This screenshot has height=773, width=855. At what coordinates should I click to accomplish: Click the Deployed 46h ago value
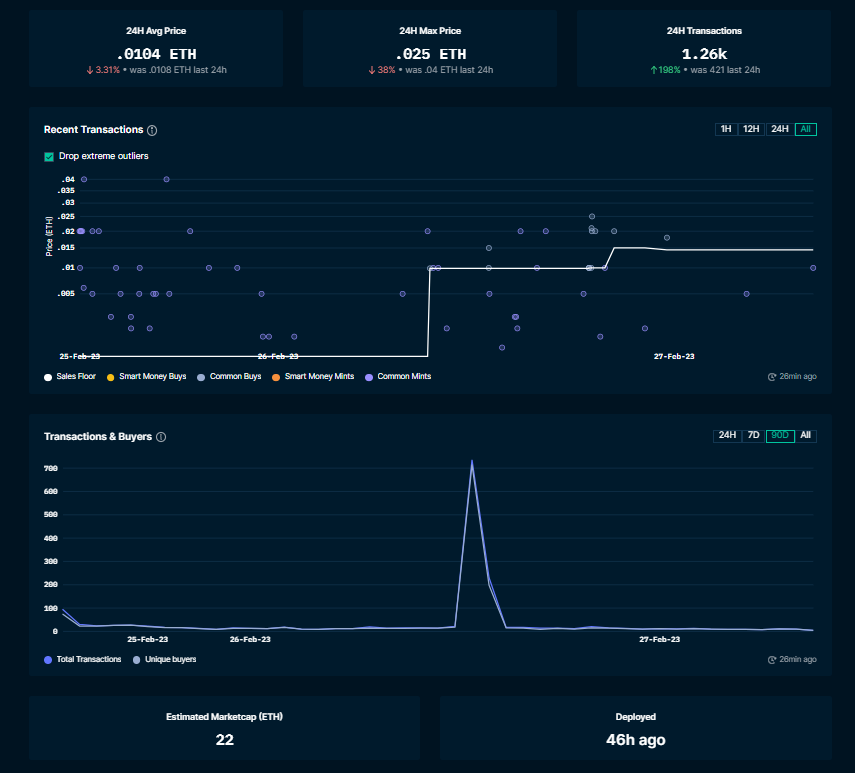(x=636, y=740)
